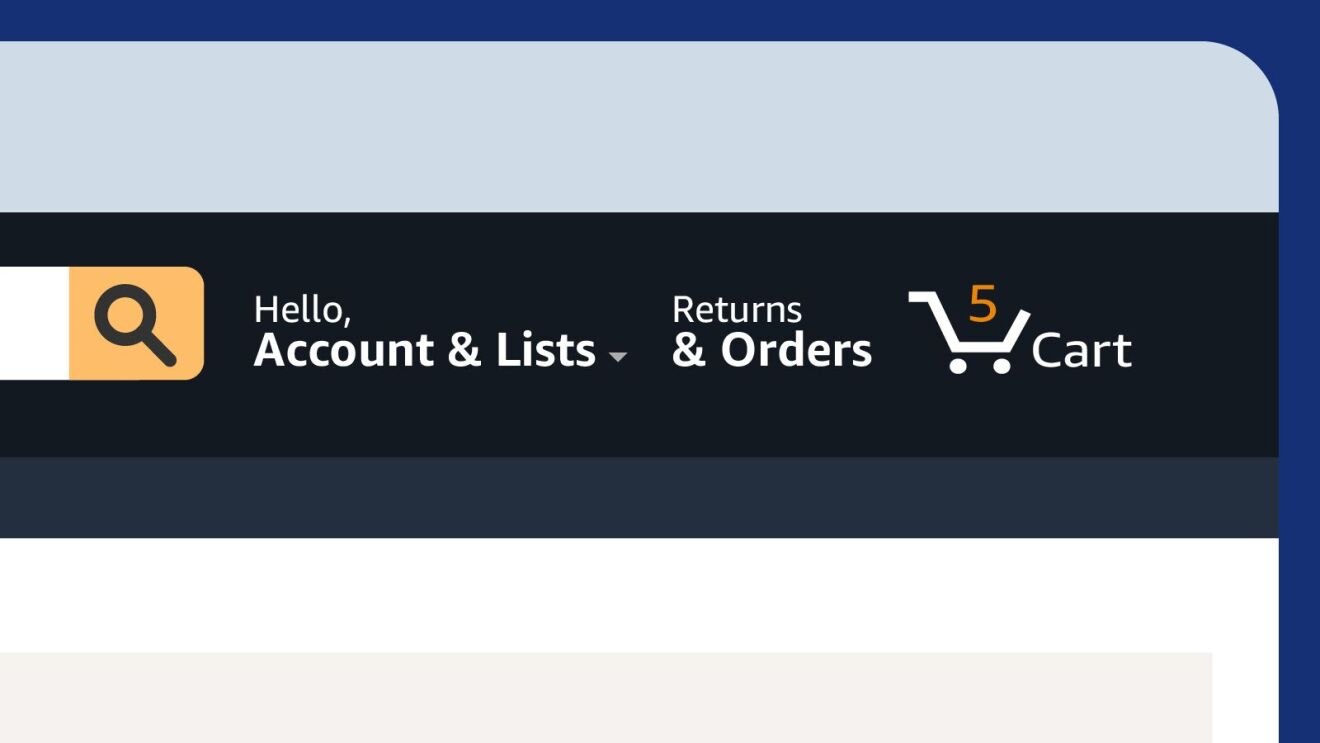Go to Returns & Orders

771,331
